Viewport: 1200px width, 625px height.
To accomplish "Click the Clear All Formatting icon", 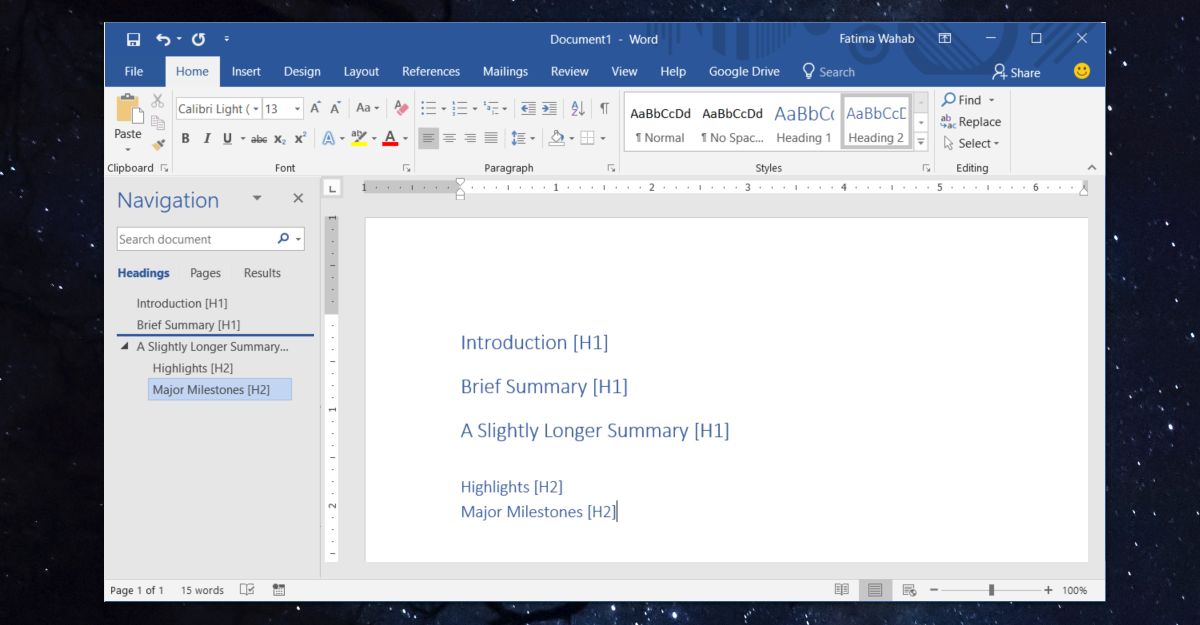I will [401, 108].
